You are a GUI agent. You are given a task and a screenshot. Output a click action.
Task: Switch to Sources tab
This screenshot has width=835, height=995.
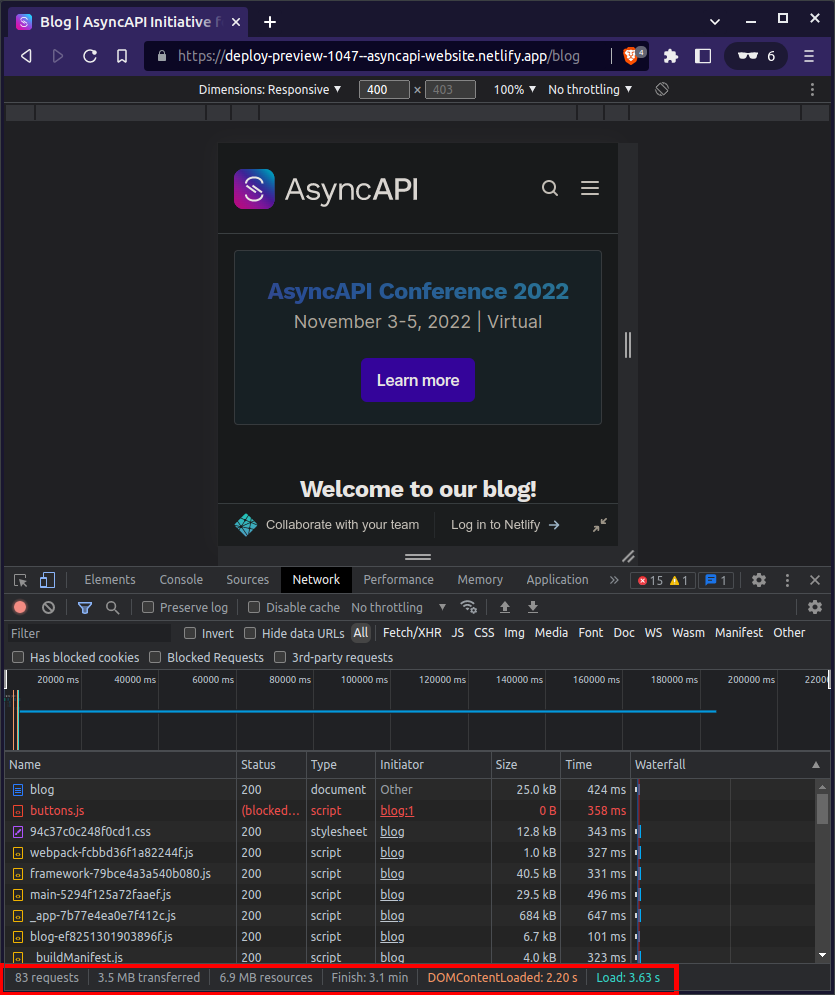point(247,579)
